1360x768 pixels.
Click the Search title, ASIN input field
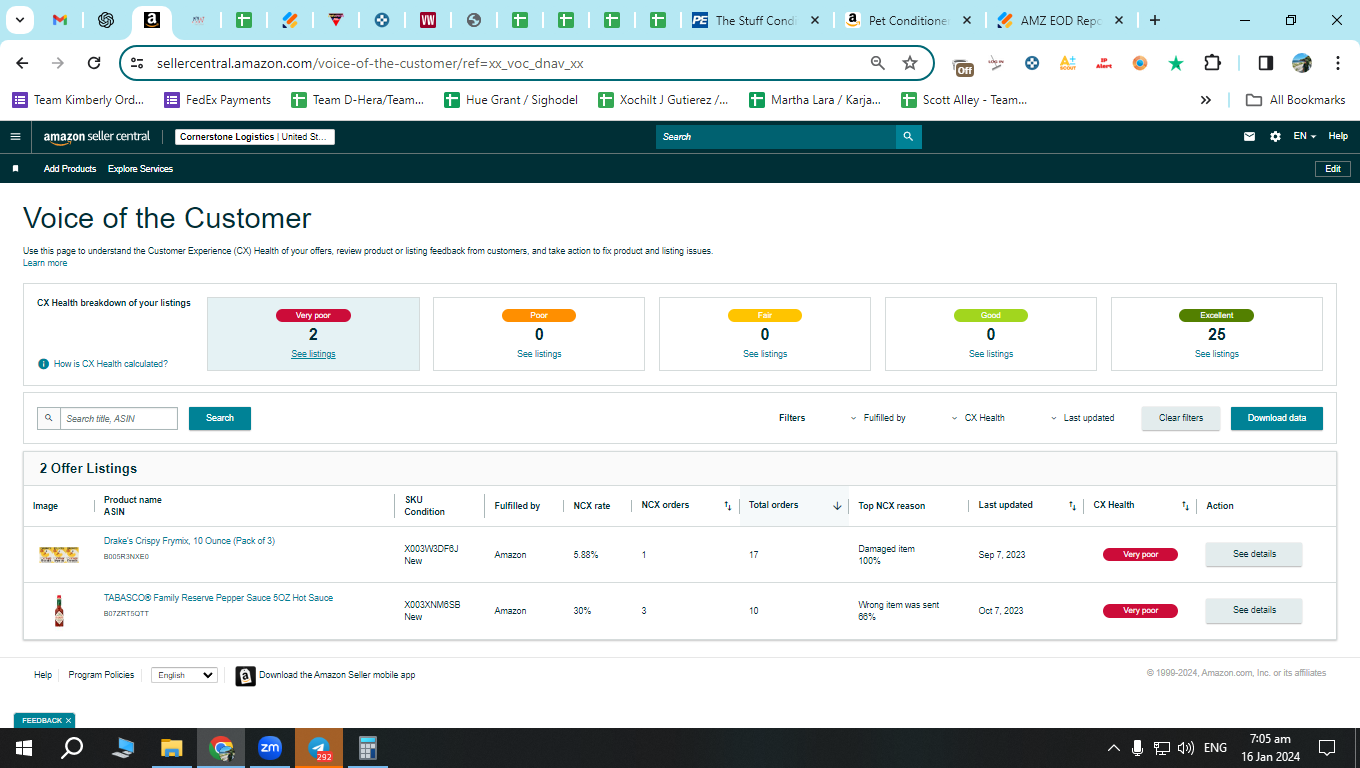[118, 418]
